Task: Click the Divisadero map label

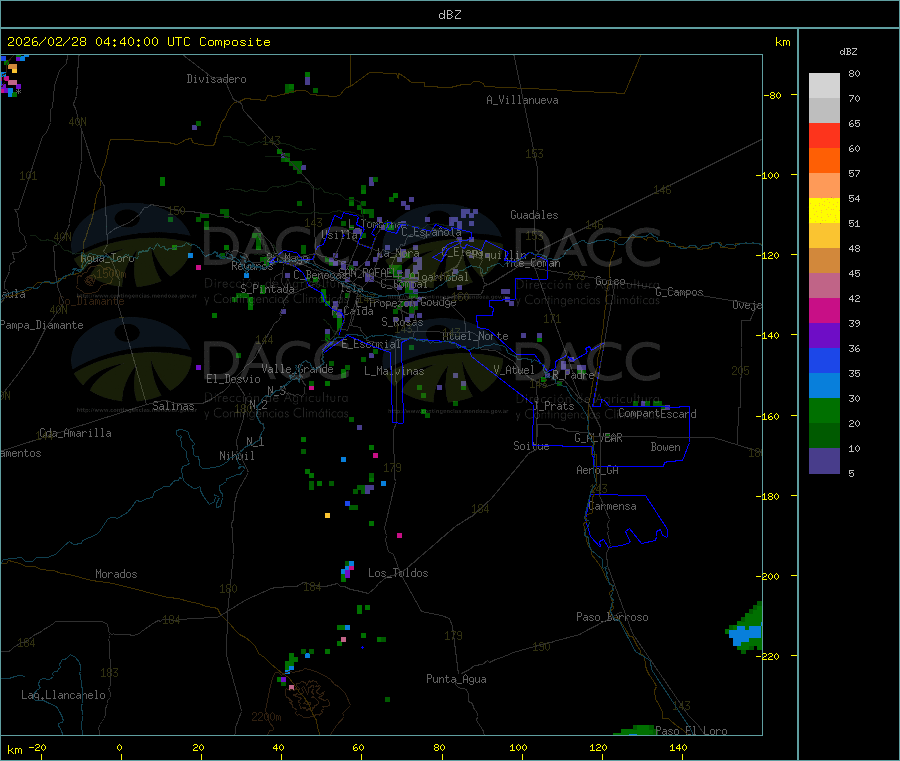Action: [x=216, y=79]
